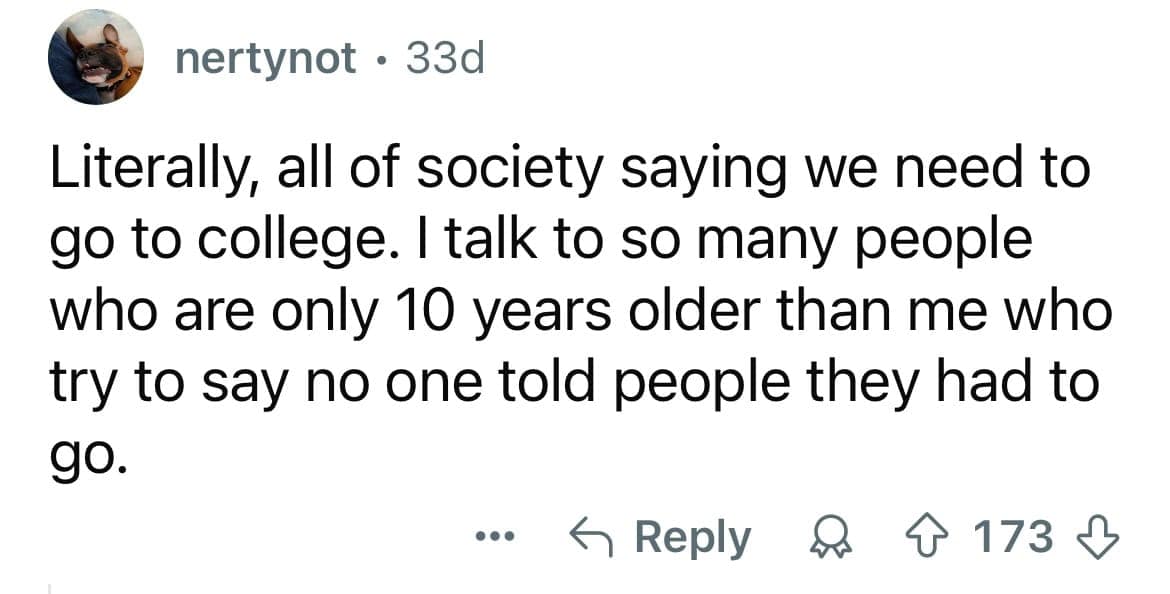Click the final "go." on the last line

pos(88,455)
